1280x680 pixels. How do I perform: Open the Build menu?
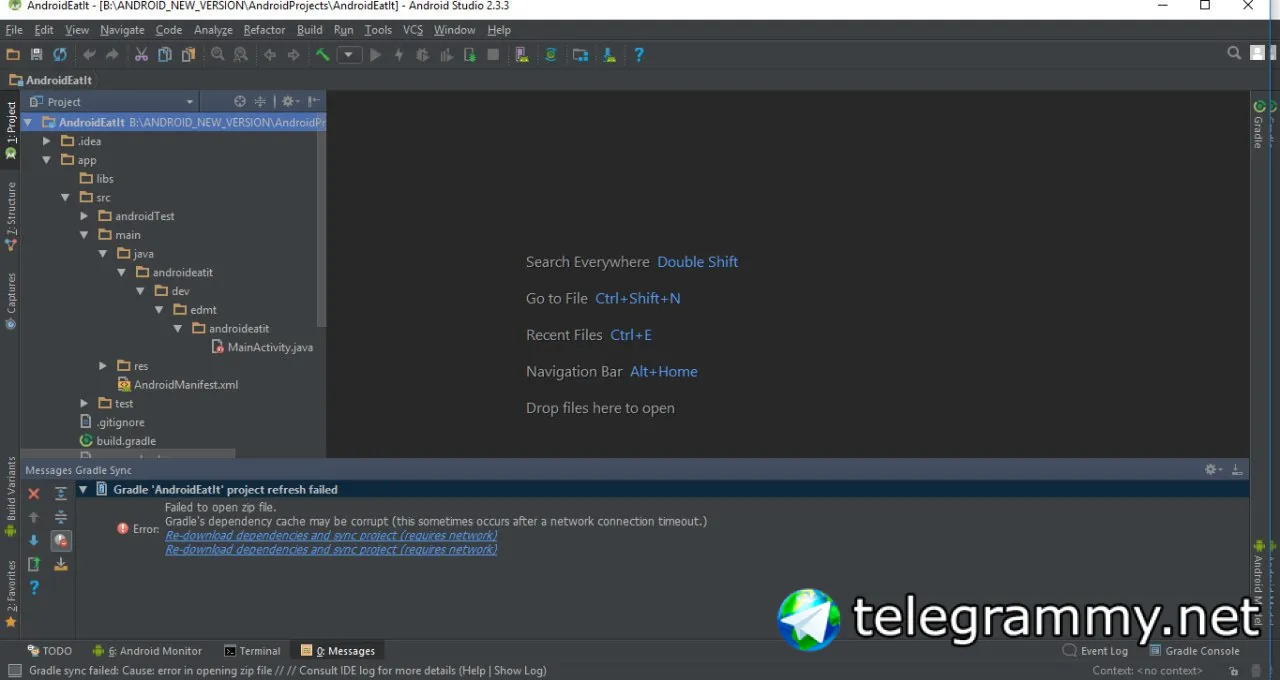click(x=310, y=30)
